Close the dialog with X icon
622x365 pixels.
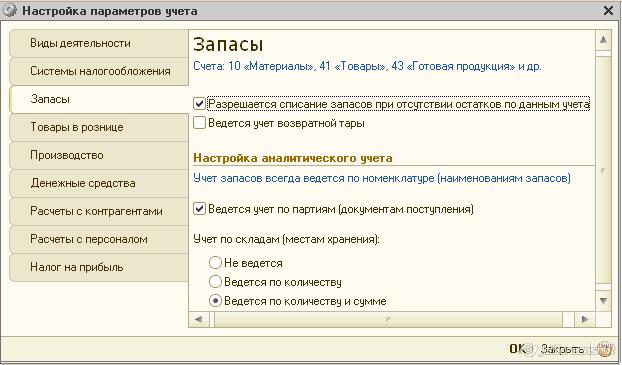point(608,10)
